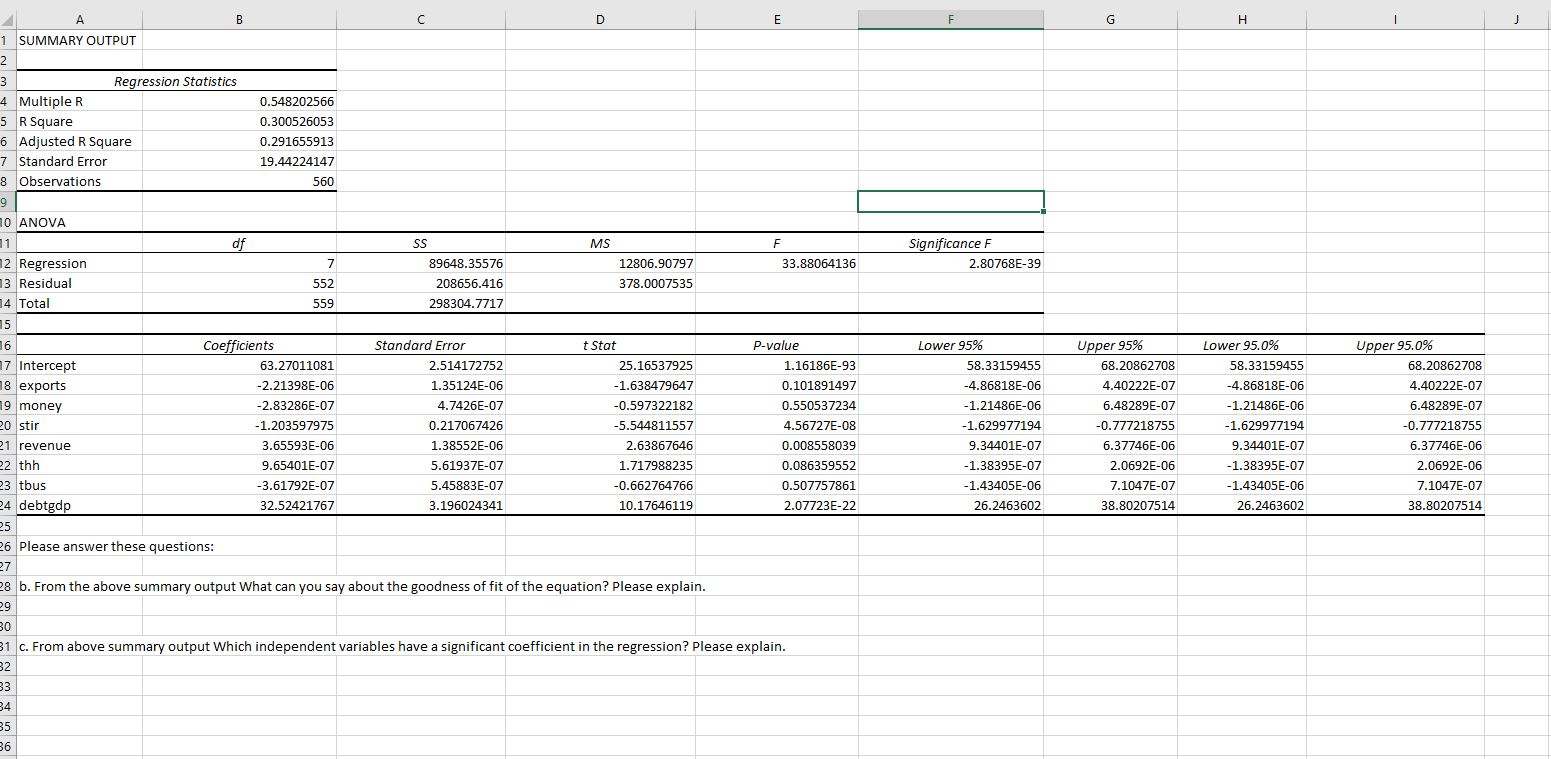The image size is (1551, 759).
Task: Click the currently outlined empty cell F9
Action: (x=949, y=201)
